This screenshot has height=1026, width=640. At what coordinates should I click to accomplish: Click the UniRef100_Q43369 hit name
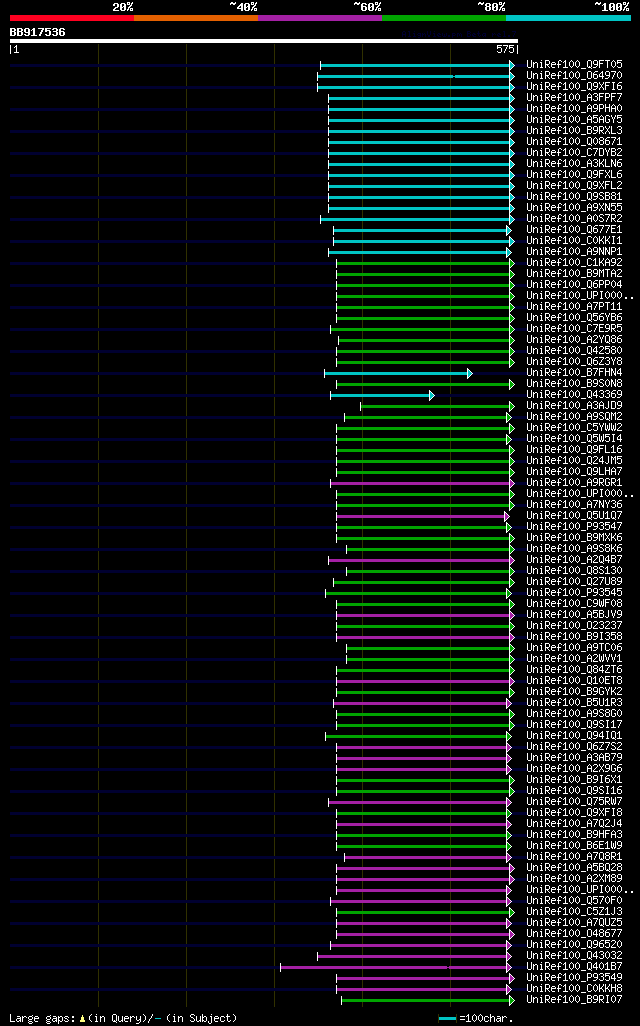point(575,395)
